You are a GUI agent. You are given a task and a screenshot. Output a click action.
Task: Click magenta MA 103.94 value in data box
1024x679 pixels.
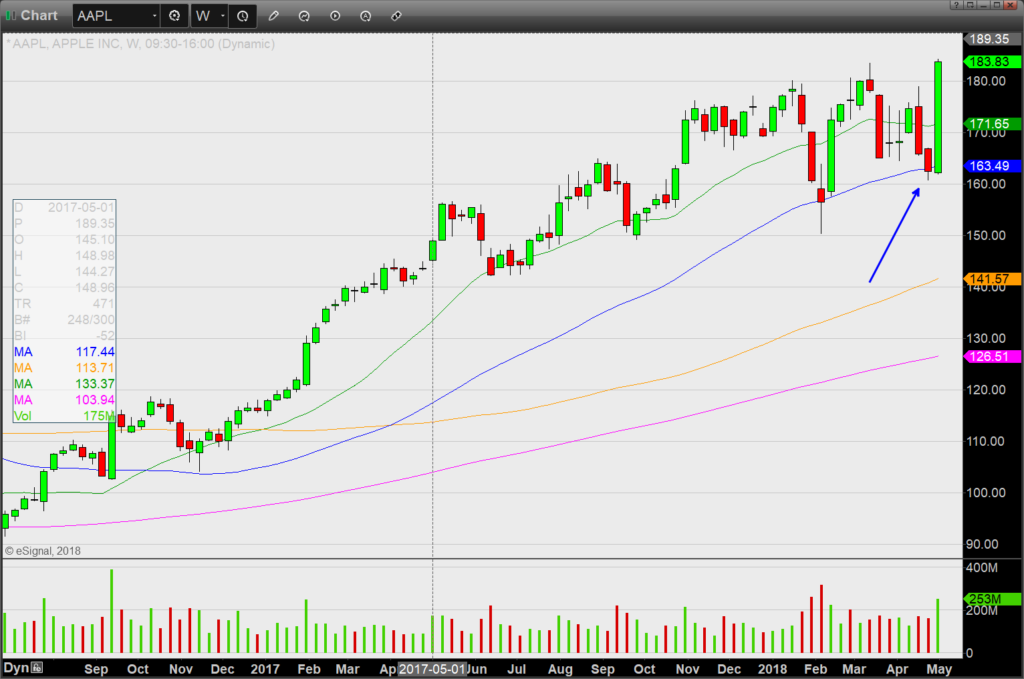click(95, 400)
